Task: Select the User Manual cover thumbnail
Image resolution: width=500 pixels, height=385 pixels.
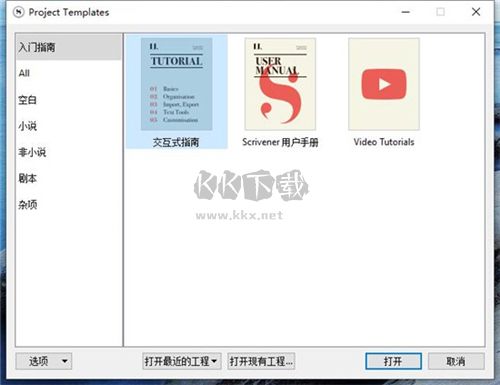Action: (280, 84)
